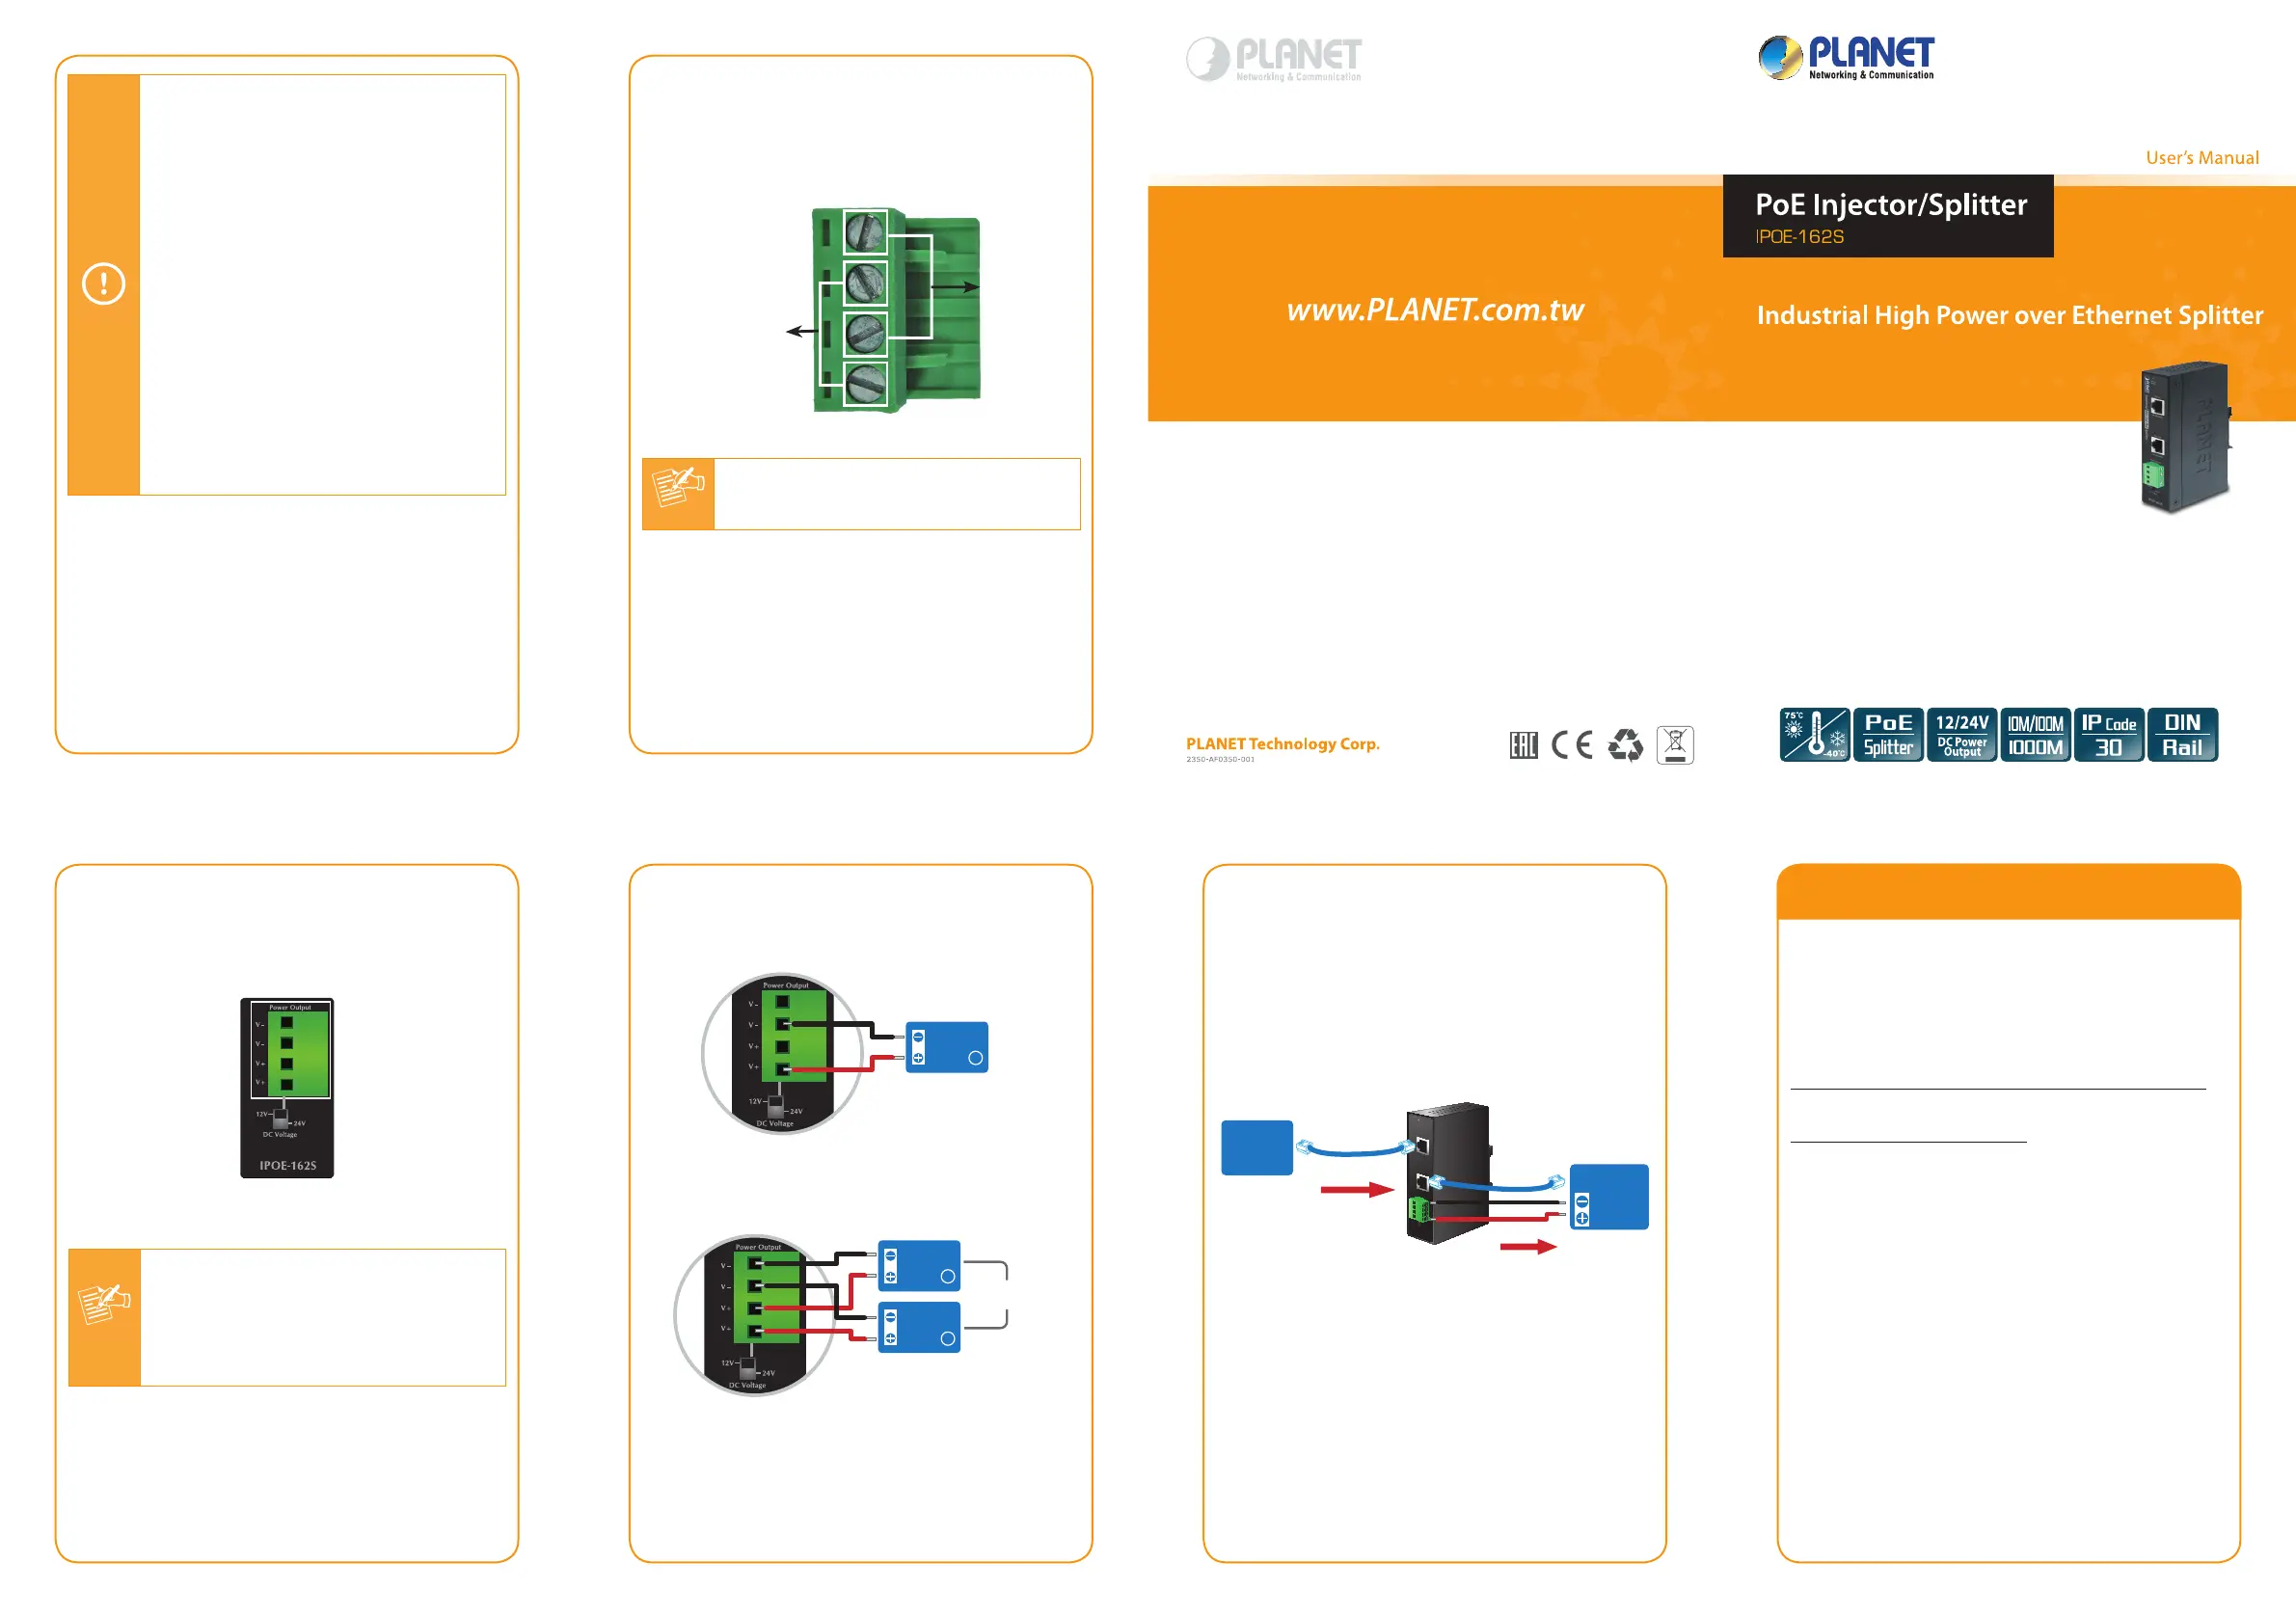
Task: Click the EAC certification mark
Action: [1523, 745]
